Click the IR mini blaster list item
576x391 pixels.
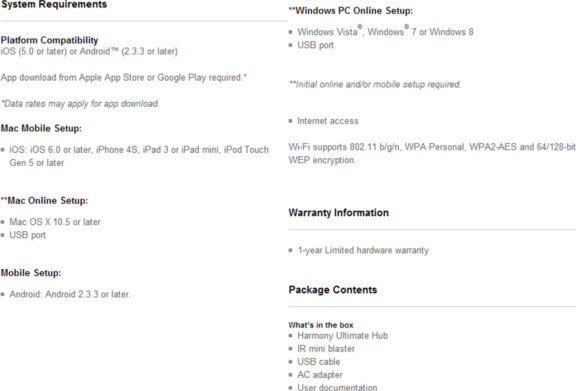coord(326,349)
